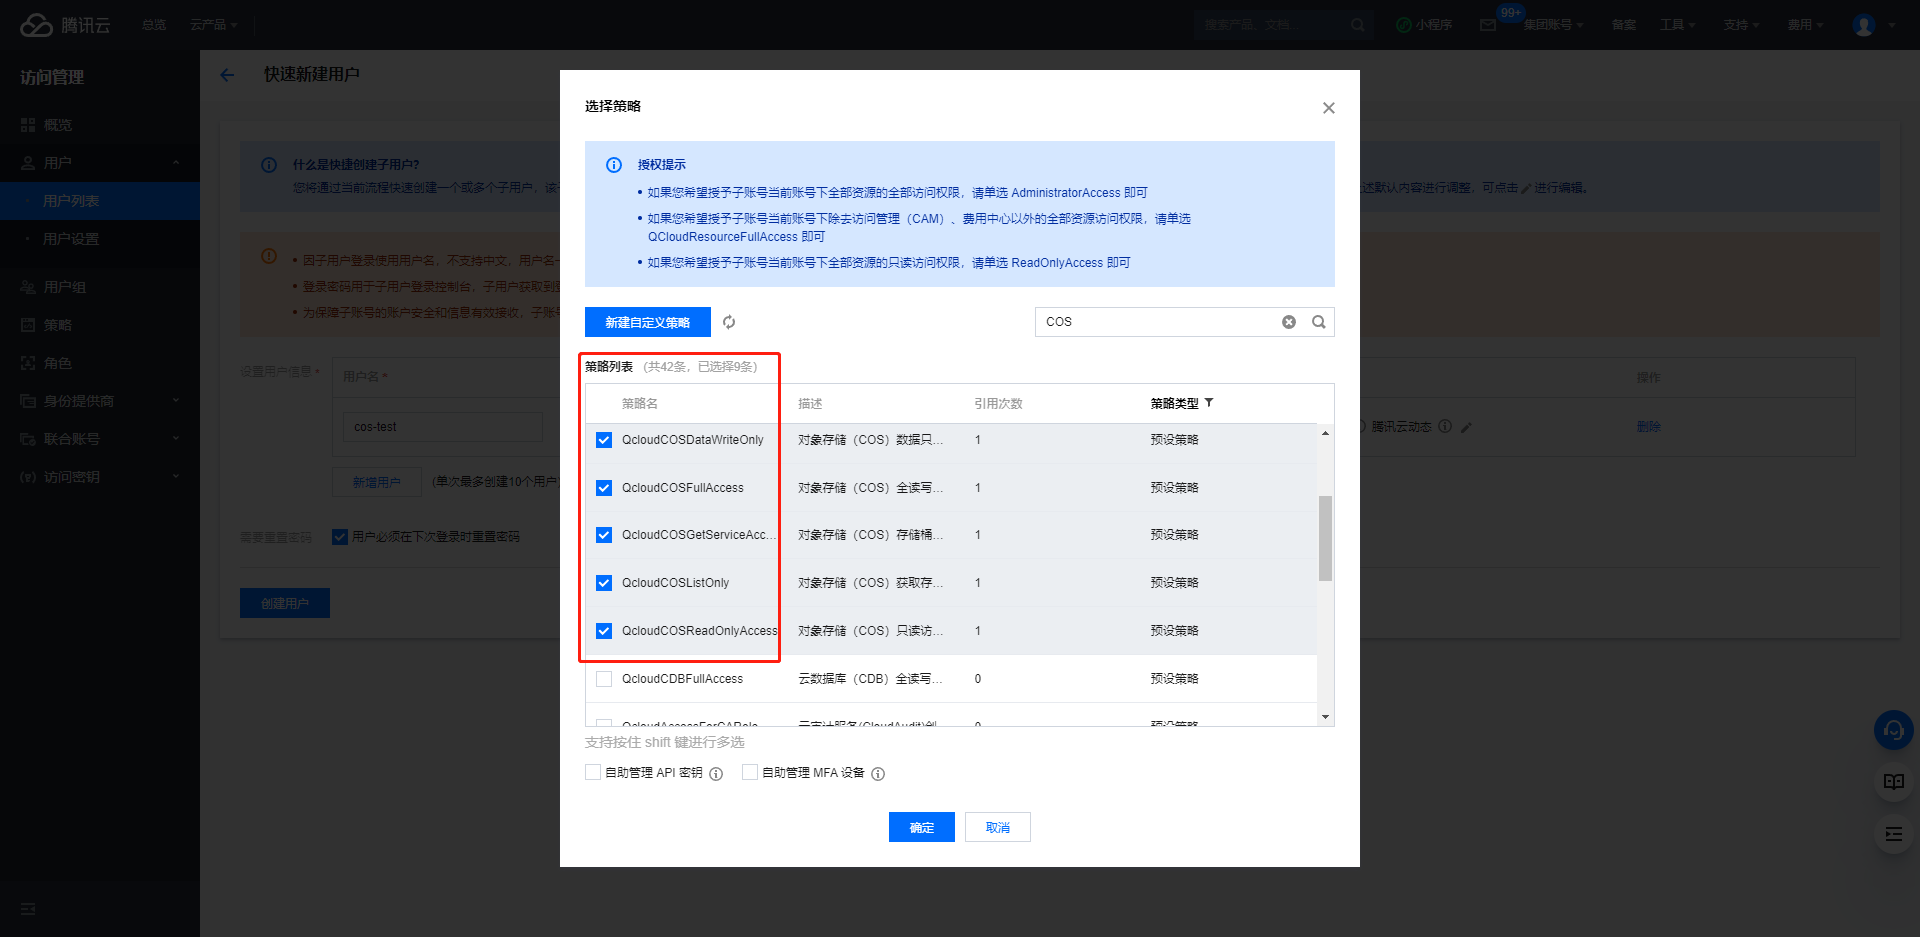Click the 授权提示 info icon
The width and height of the screenshot is (1920, 937).
[x=614, y=165]
